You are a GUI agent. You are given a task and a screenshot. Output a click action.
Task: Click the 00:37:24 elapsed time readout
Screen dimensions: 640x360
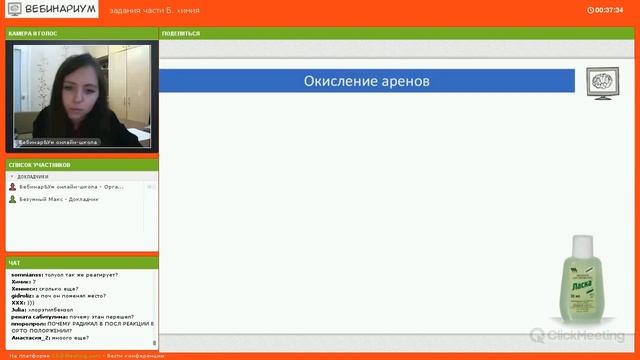click(609, 10)
